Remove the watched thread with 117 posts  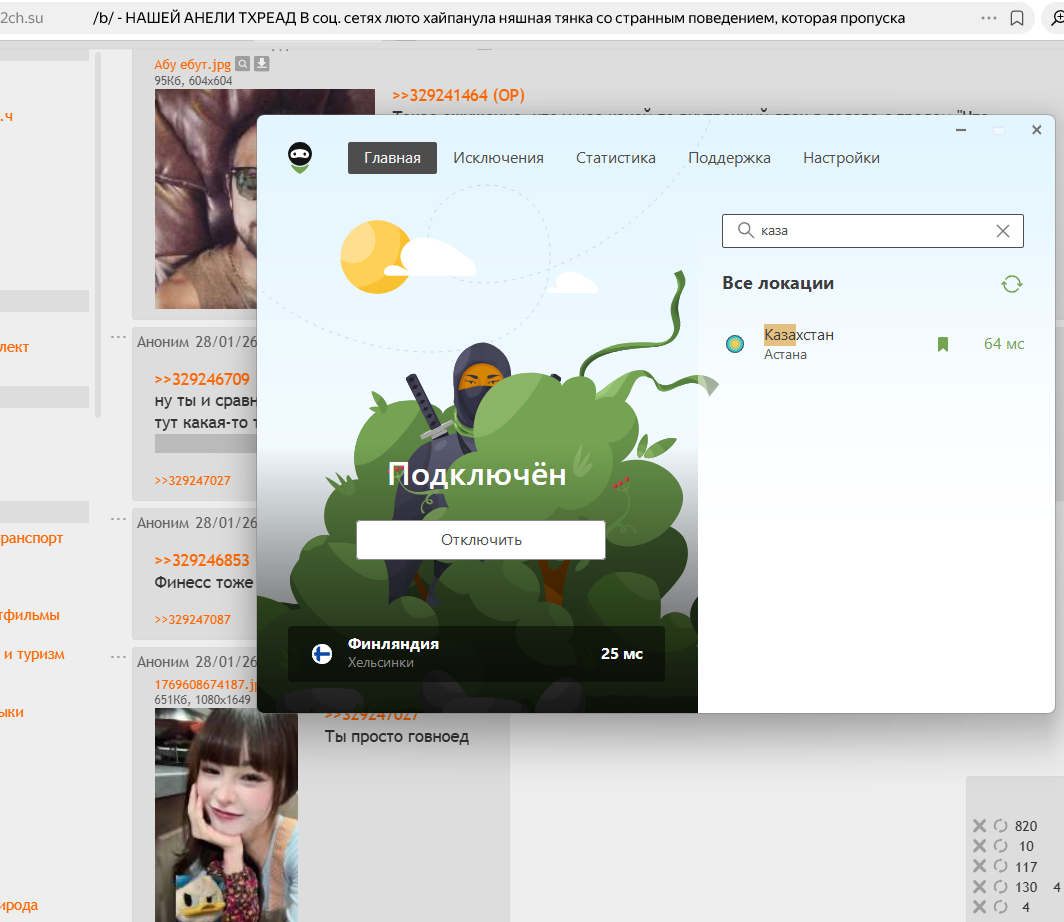(x=979, y=866)
